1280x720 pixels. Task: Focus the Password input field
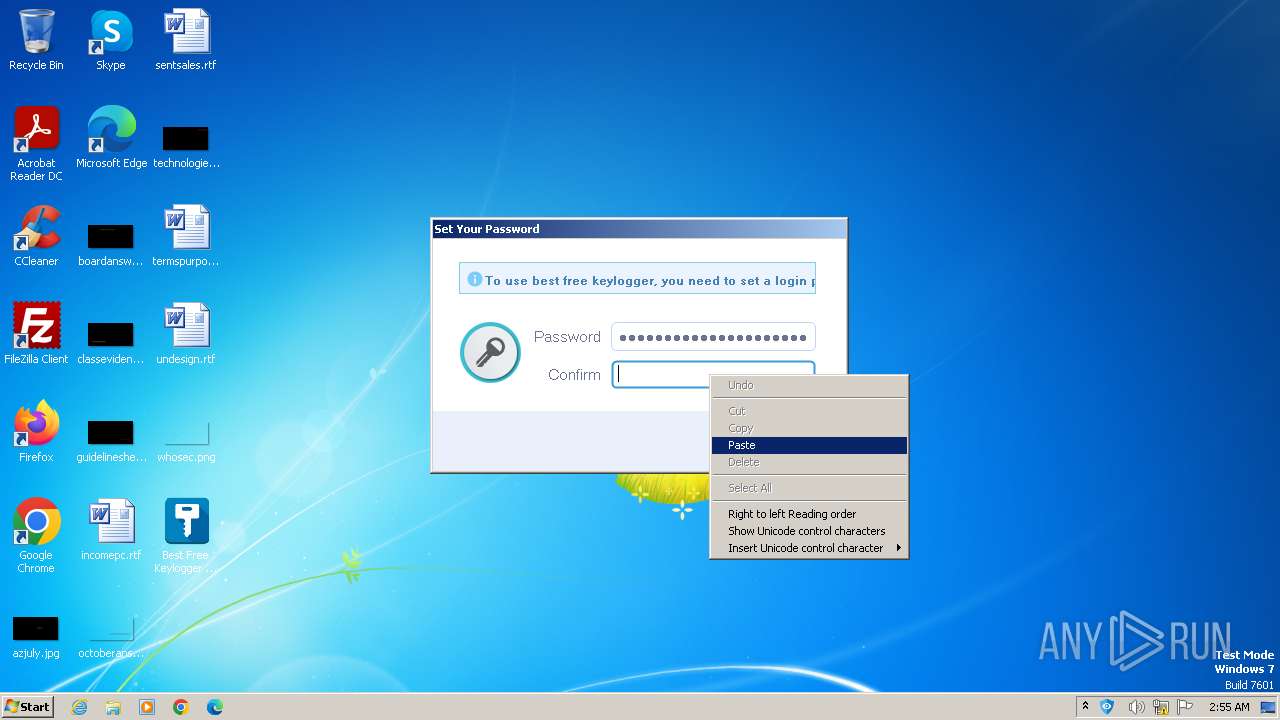713,337
